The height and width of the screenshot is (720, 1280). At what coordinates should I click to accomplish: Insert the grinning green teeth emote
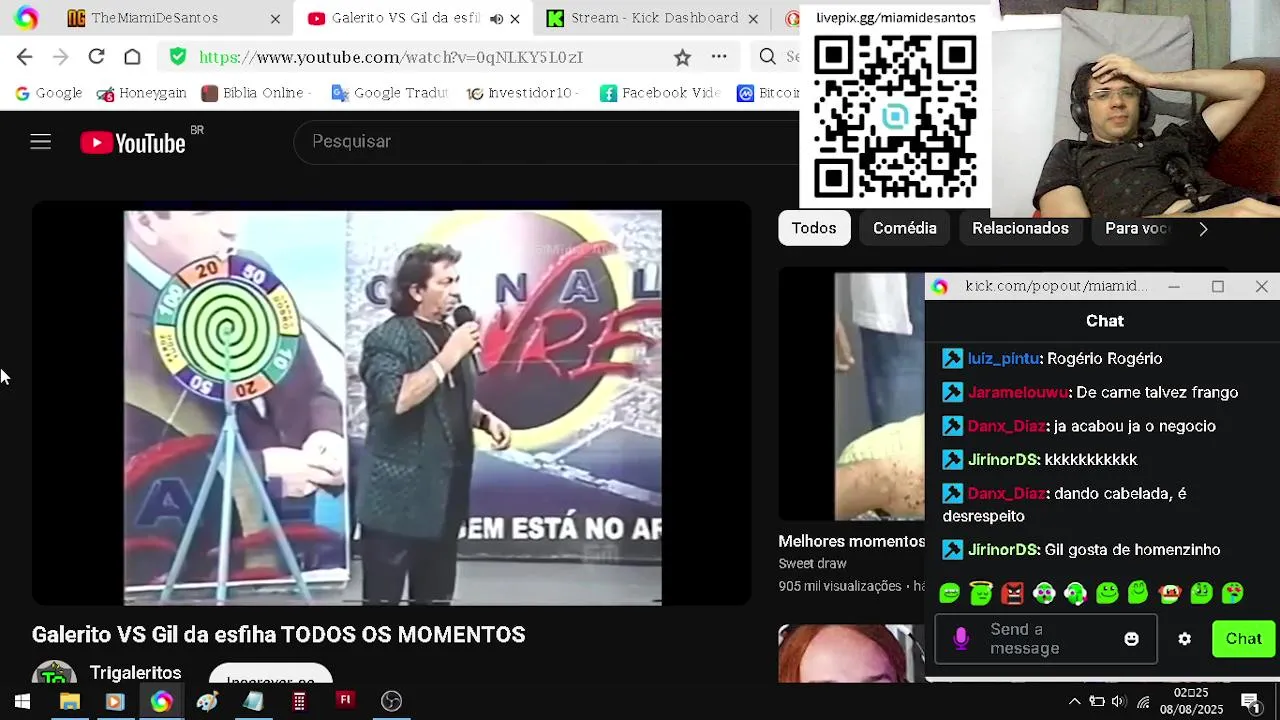(949, 593)
